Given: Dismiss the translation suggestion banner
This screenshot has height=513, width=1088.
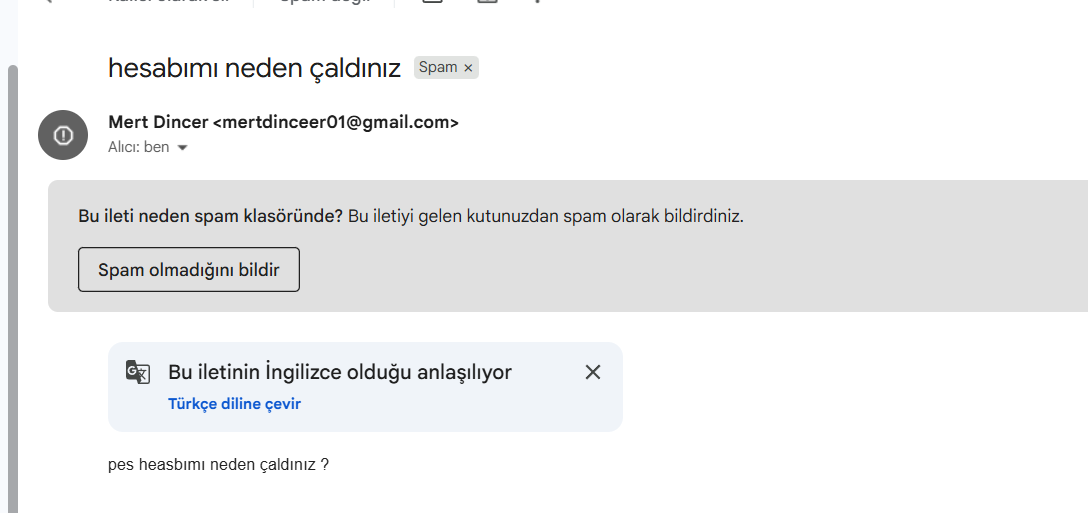Looking at the screenshot, I should coord(593,372).
